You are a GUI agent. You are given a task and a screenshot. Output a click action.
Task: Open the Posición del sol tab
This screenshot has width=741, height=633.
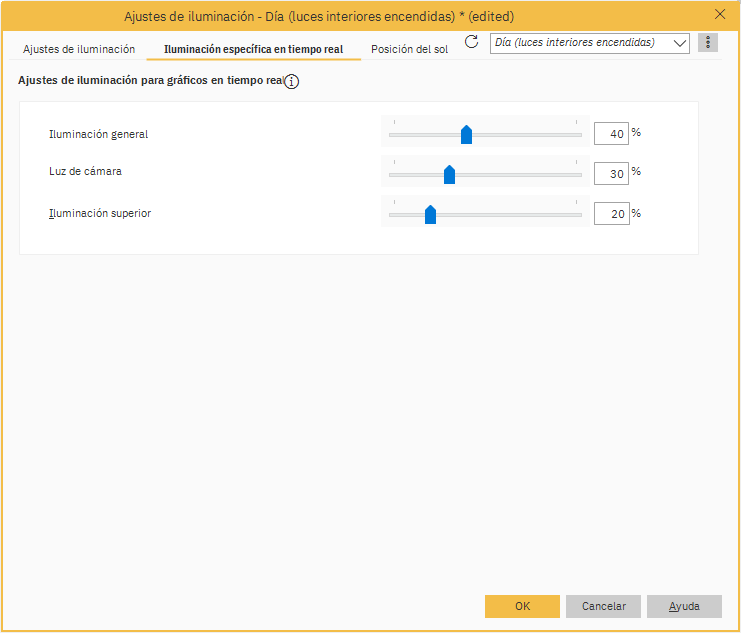tap(409, 48)
